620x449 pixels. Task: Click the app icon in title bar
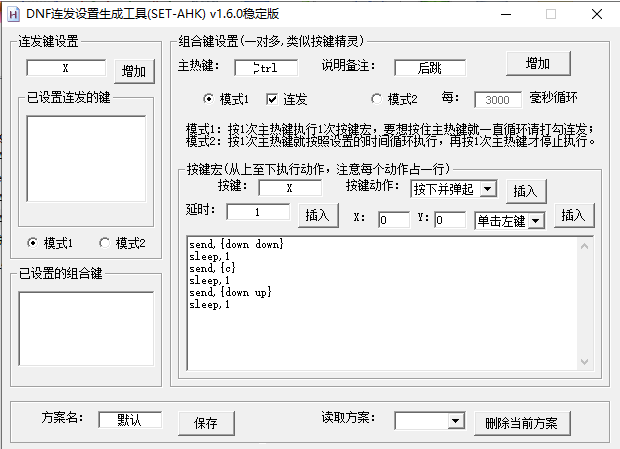coord(13,14)
